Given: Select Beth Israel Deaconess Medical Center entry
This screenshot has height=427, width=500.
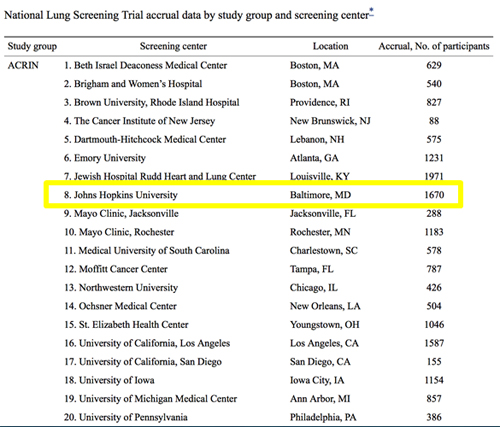Looking at the screenshot, I should (145, 65).
